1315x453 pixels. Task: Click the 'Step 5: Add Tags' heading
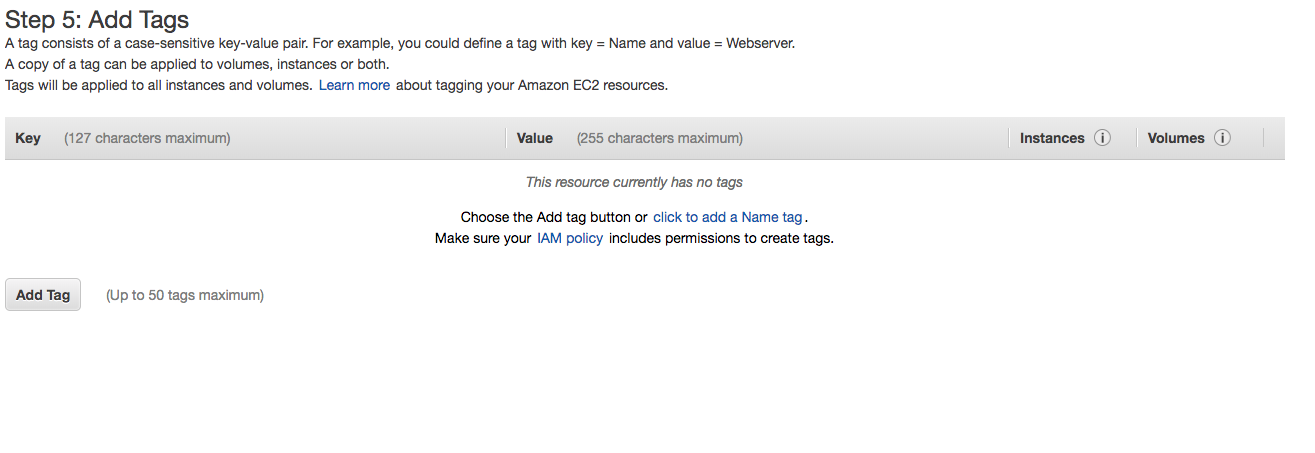97,19
